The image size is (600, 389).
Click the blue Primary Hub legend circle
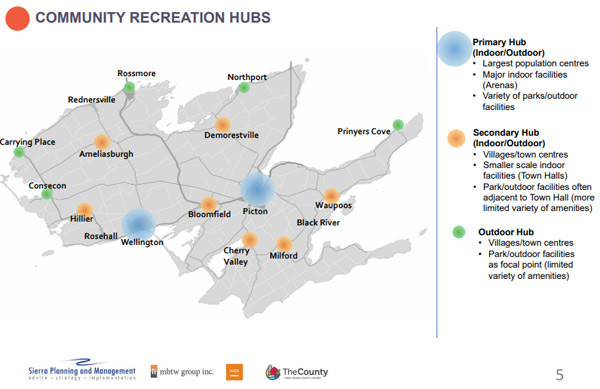[454, 49]
